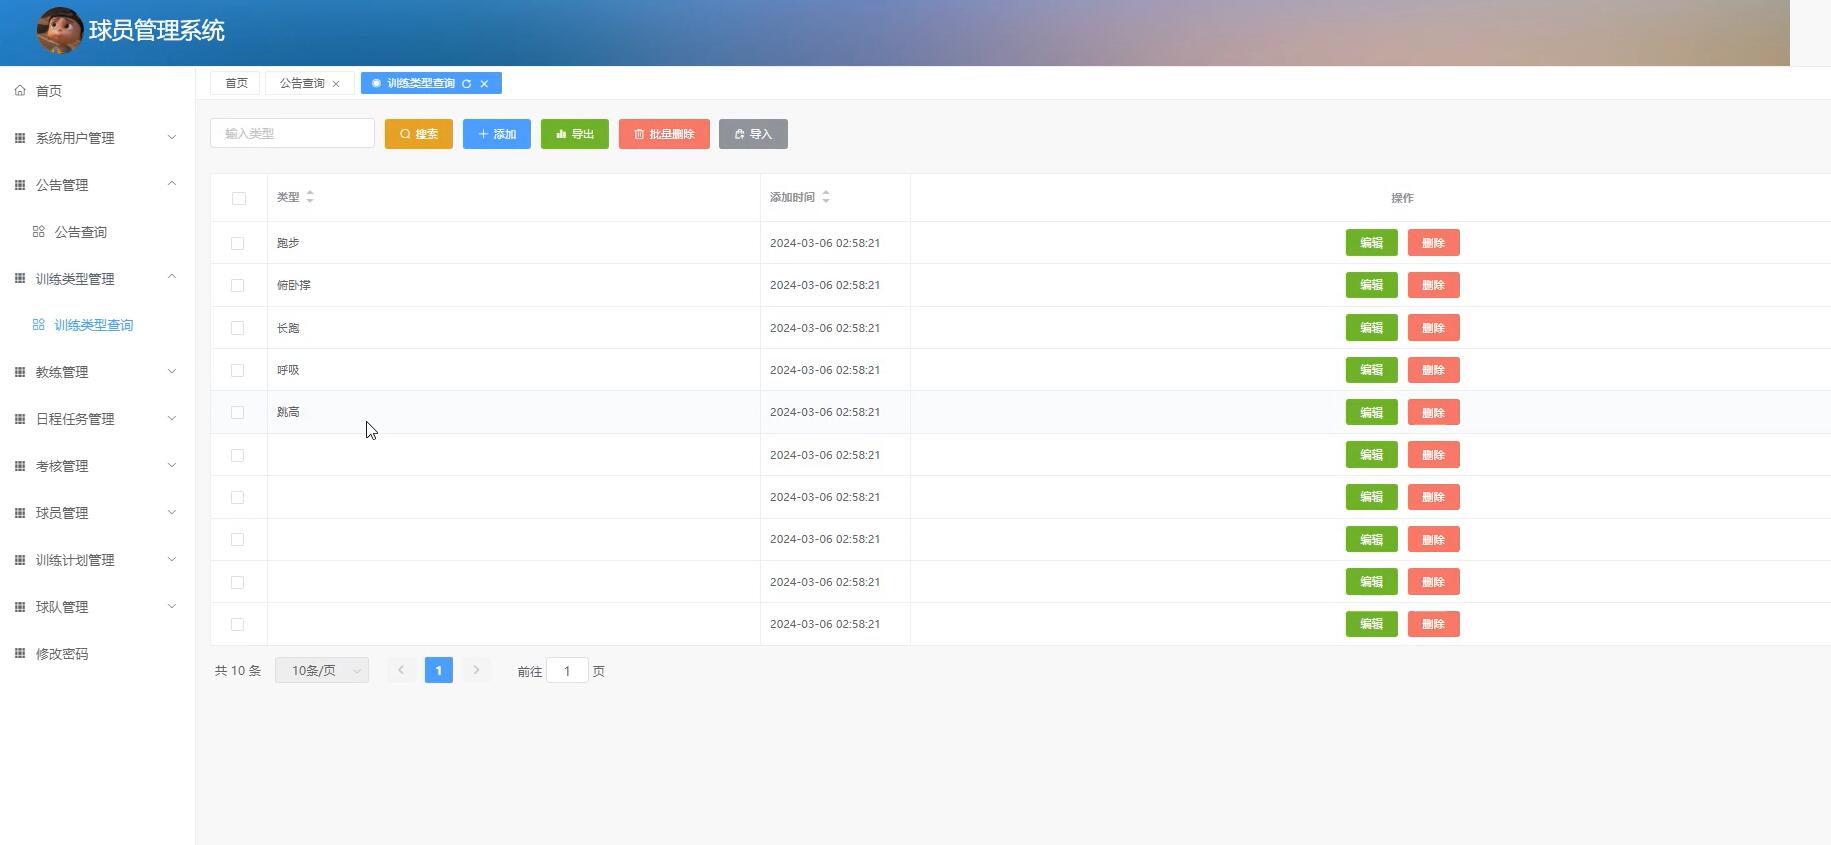Sort by 添加时间 column arrows
Screen dimensions: 1831x845
point(826,197)
